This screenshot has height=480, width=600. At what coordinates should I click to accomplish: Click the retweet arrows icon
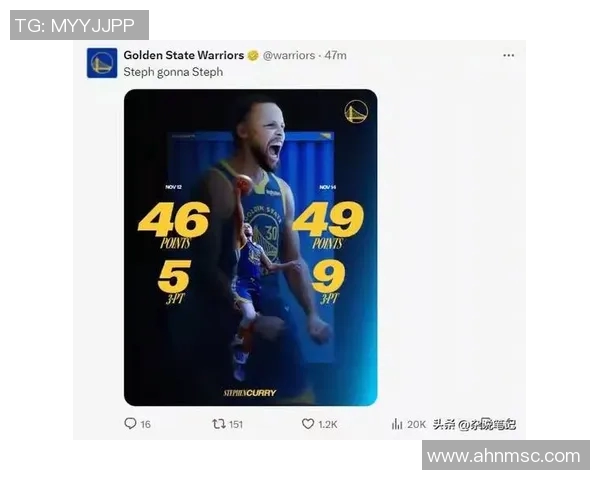click(x=218, y=424)
